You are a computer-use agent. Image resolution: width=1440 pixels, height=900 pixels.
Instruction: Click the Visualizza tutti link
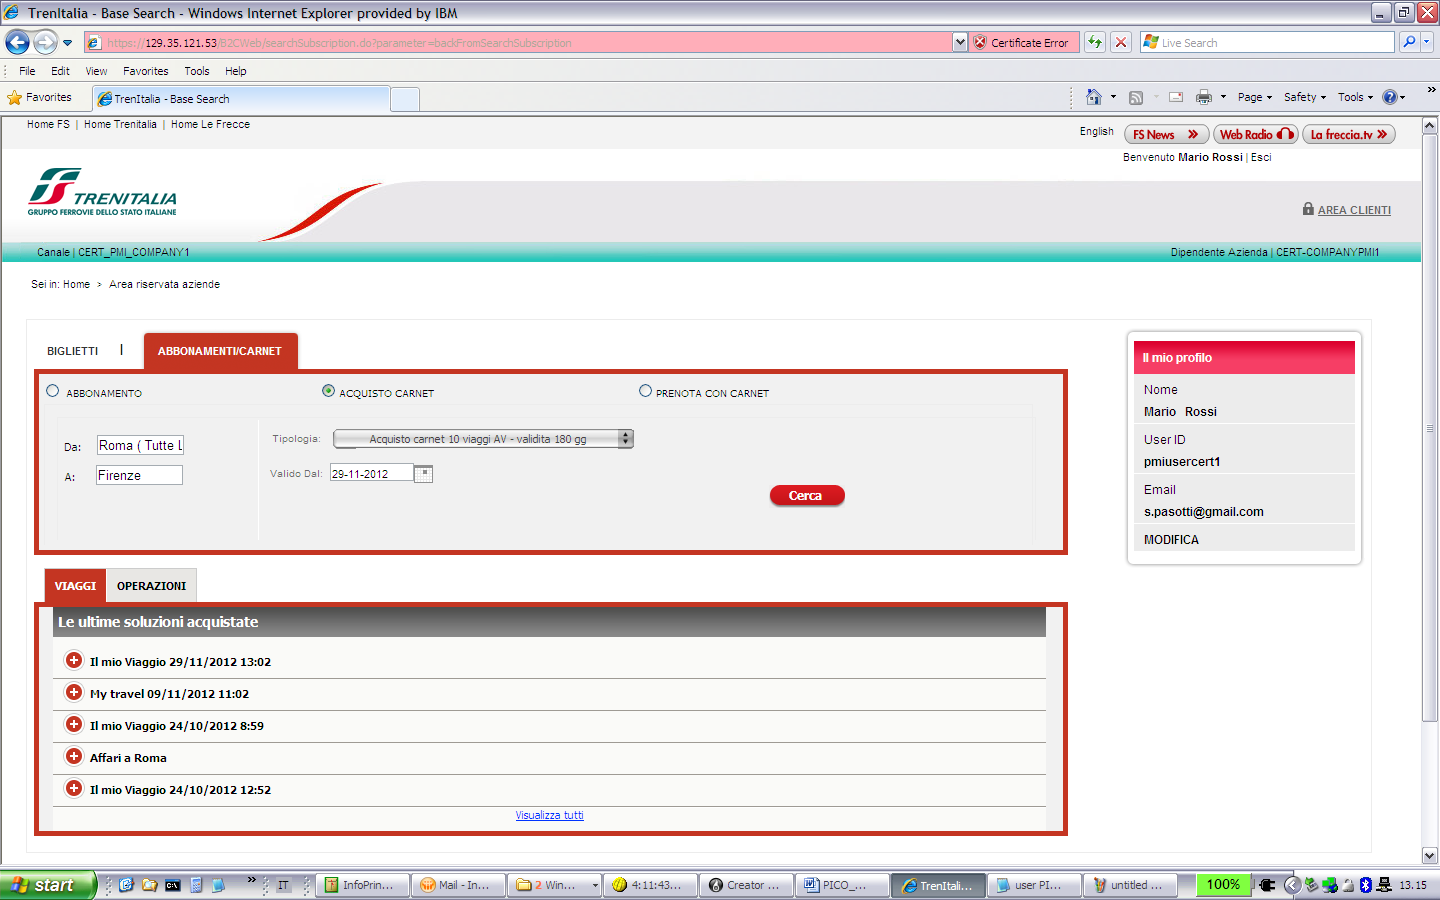tap(549, 815)
